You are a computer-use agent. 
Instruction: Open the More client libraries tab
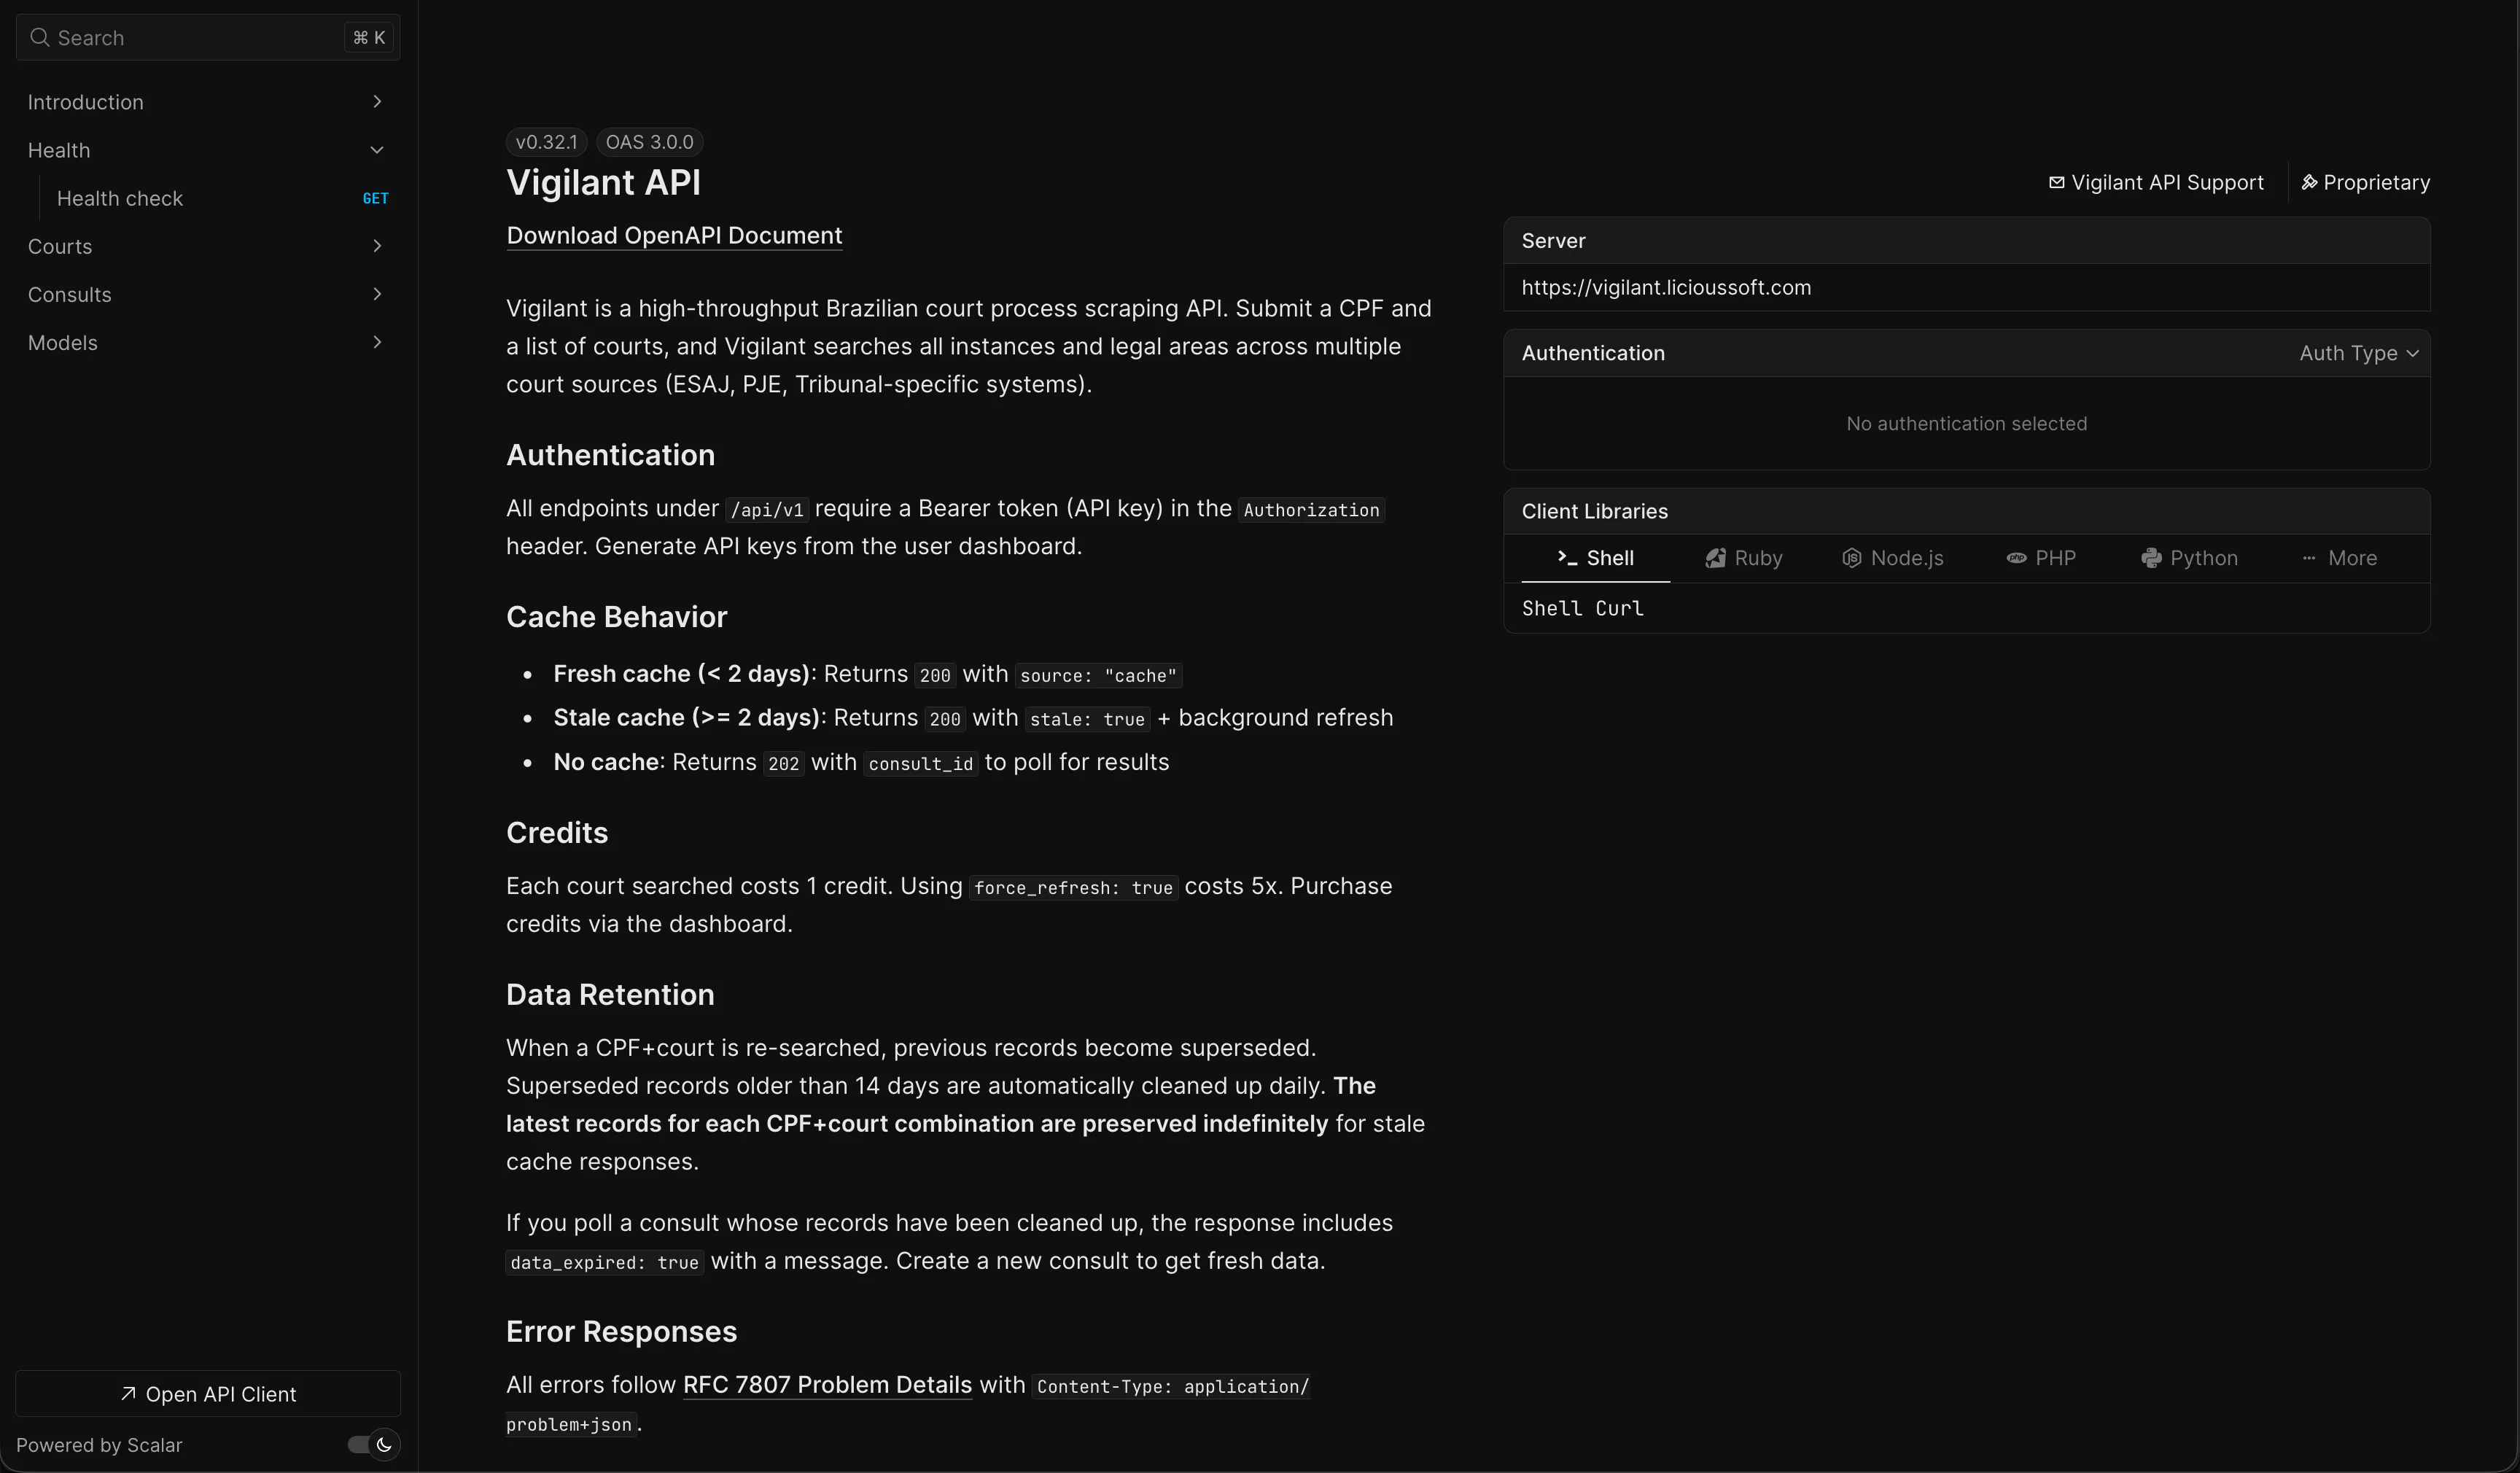(2339, 558)
